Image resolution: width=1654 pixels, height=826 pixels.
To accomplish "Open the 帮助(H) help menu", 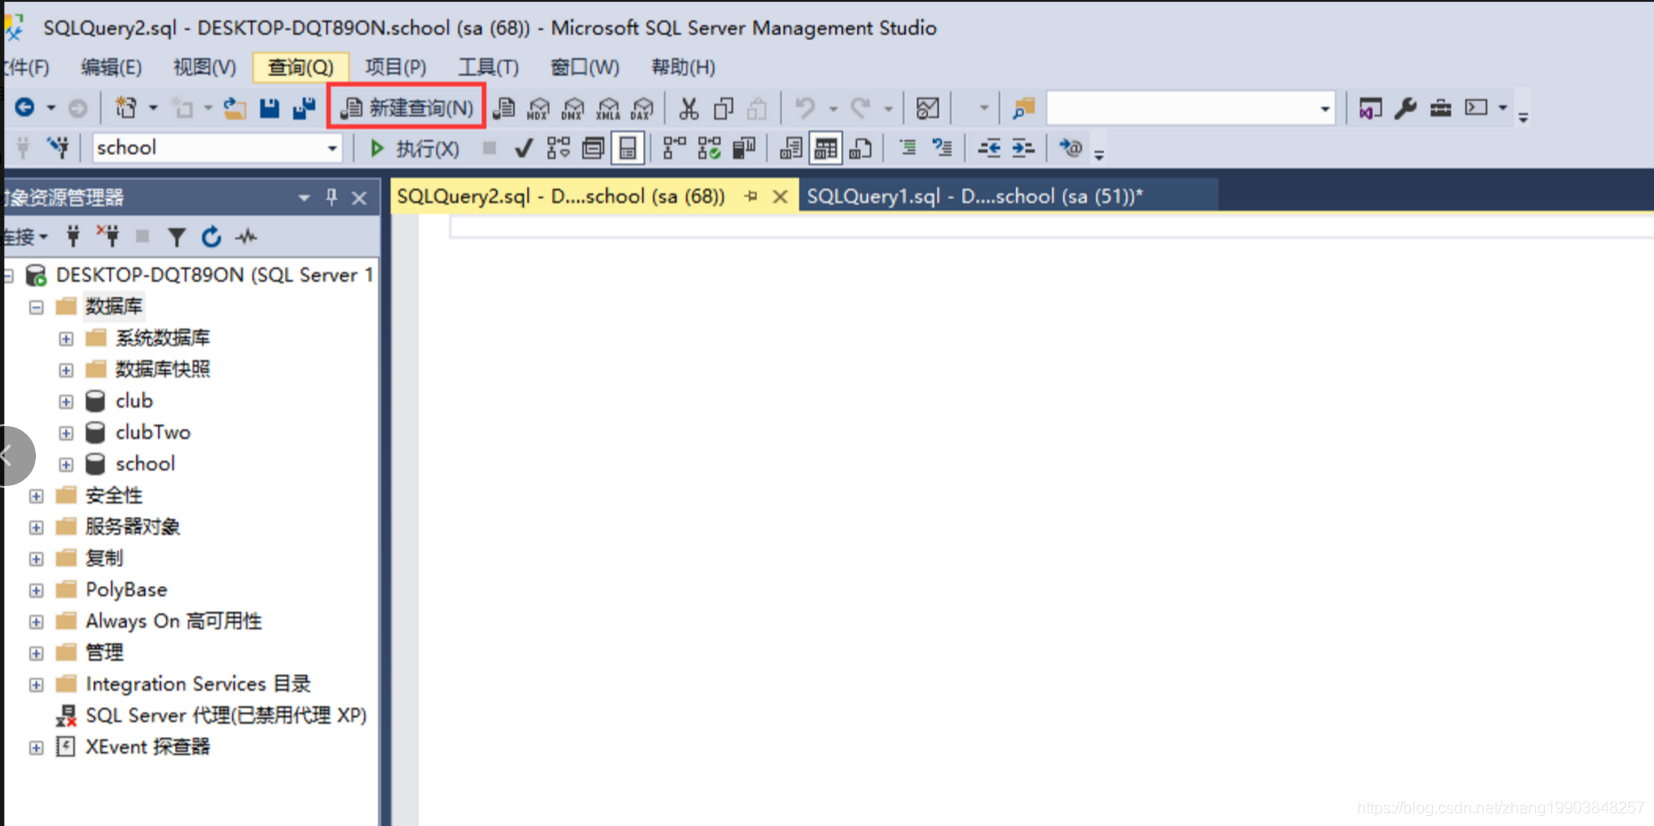I will tap(683, 67).
